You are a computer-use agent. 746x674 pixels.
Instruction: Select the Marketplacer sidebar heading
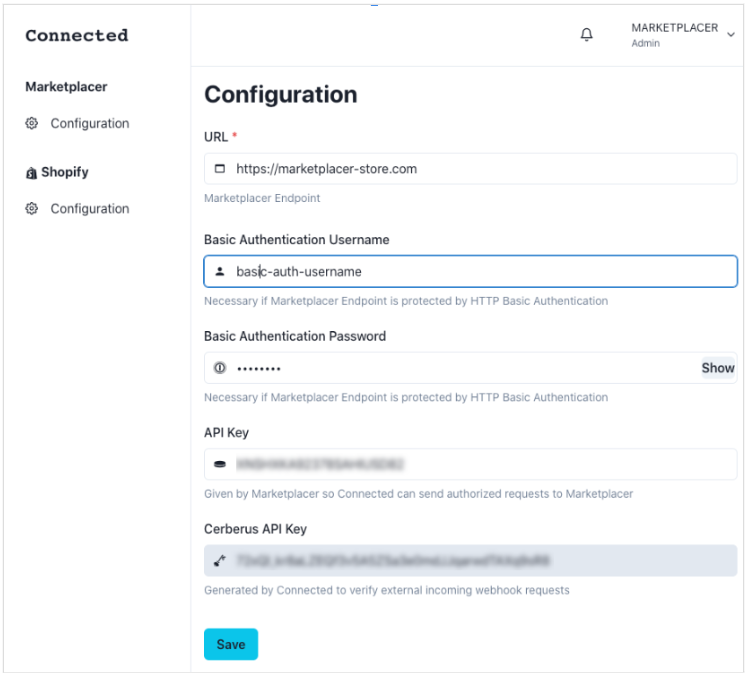click(66, 87)
